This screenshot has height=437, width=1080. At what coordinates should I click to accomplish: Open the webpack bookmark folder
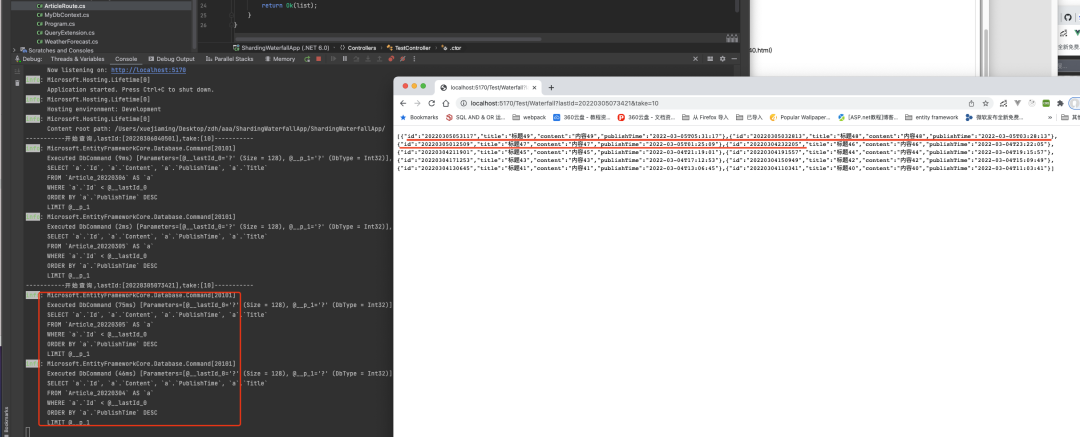point(531,117)
